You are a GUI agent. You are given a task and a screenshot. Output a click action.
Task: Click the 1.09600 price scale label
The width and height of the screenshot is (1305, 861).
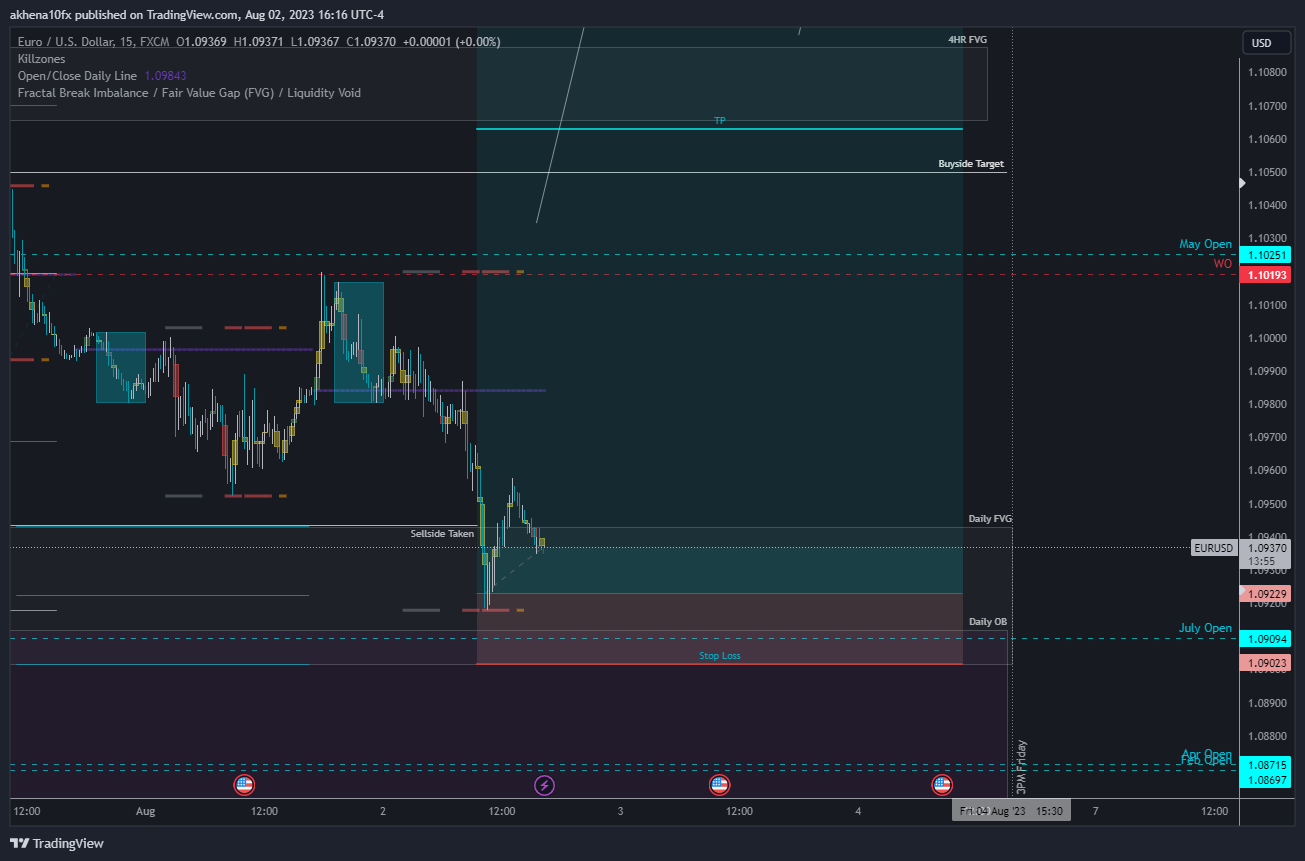[x=1265, y=470]
